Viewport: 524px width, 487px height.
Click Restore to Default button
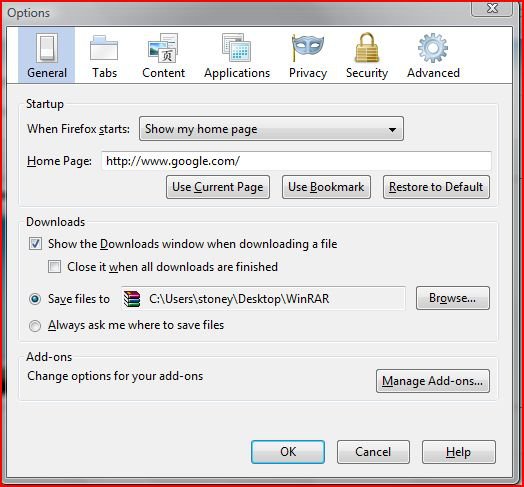[436, 187]
